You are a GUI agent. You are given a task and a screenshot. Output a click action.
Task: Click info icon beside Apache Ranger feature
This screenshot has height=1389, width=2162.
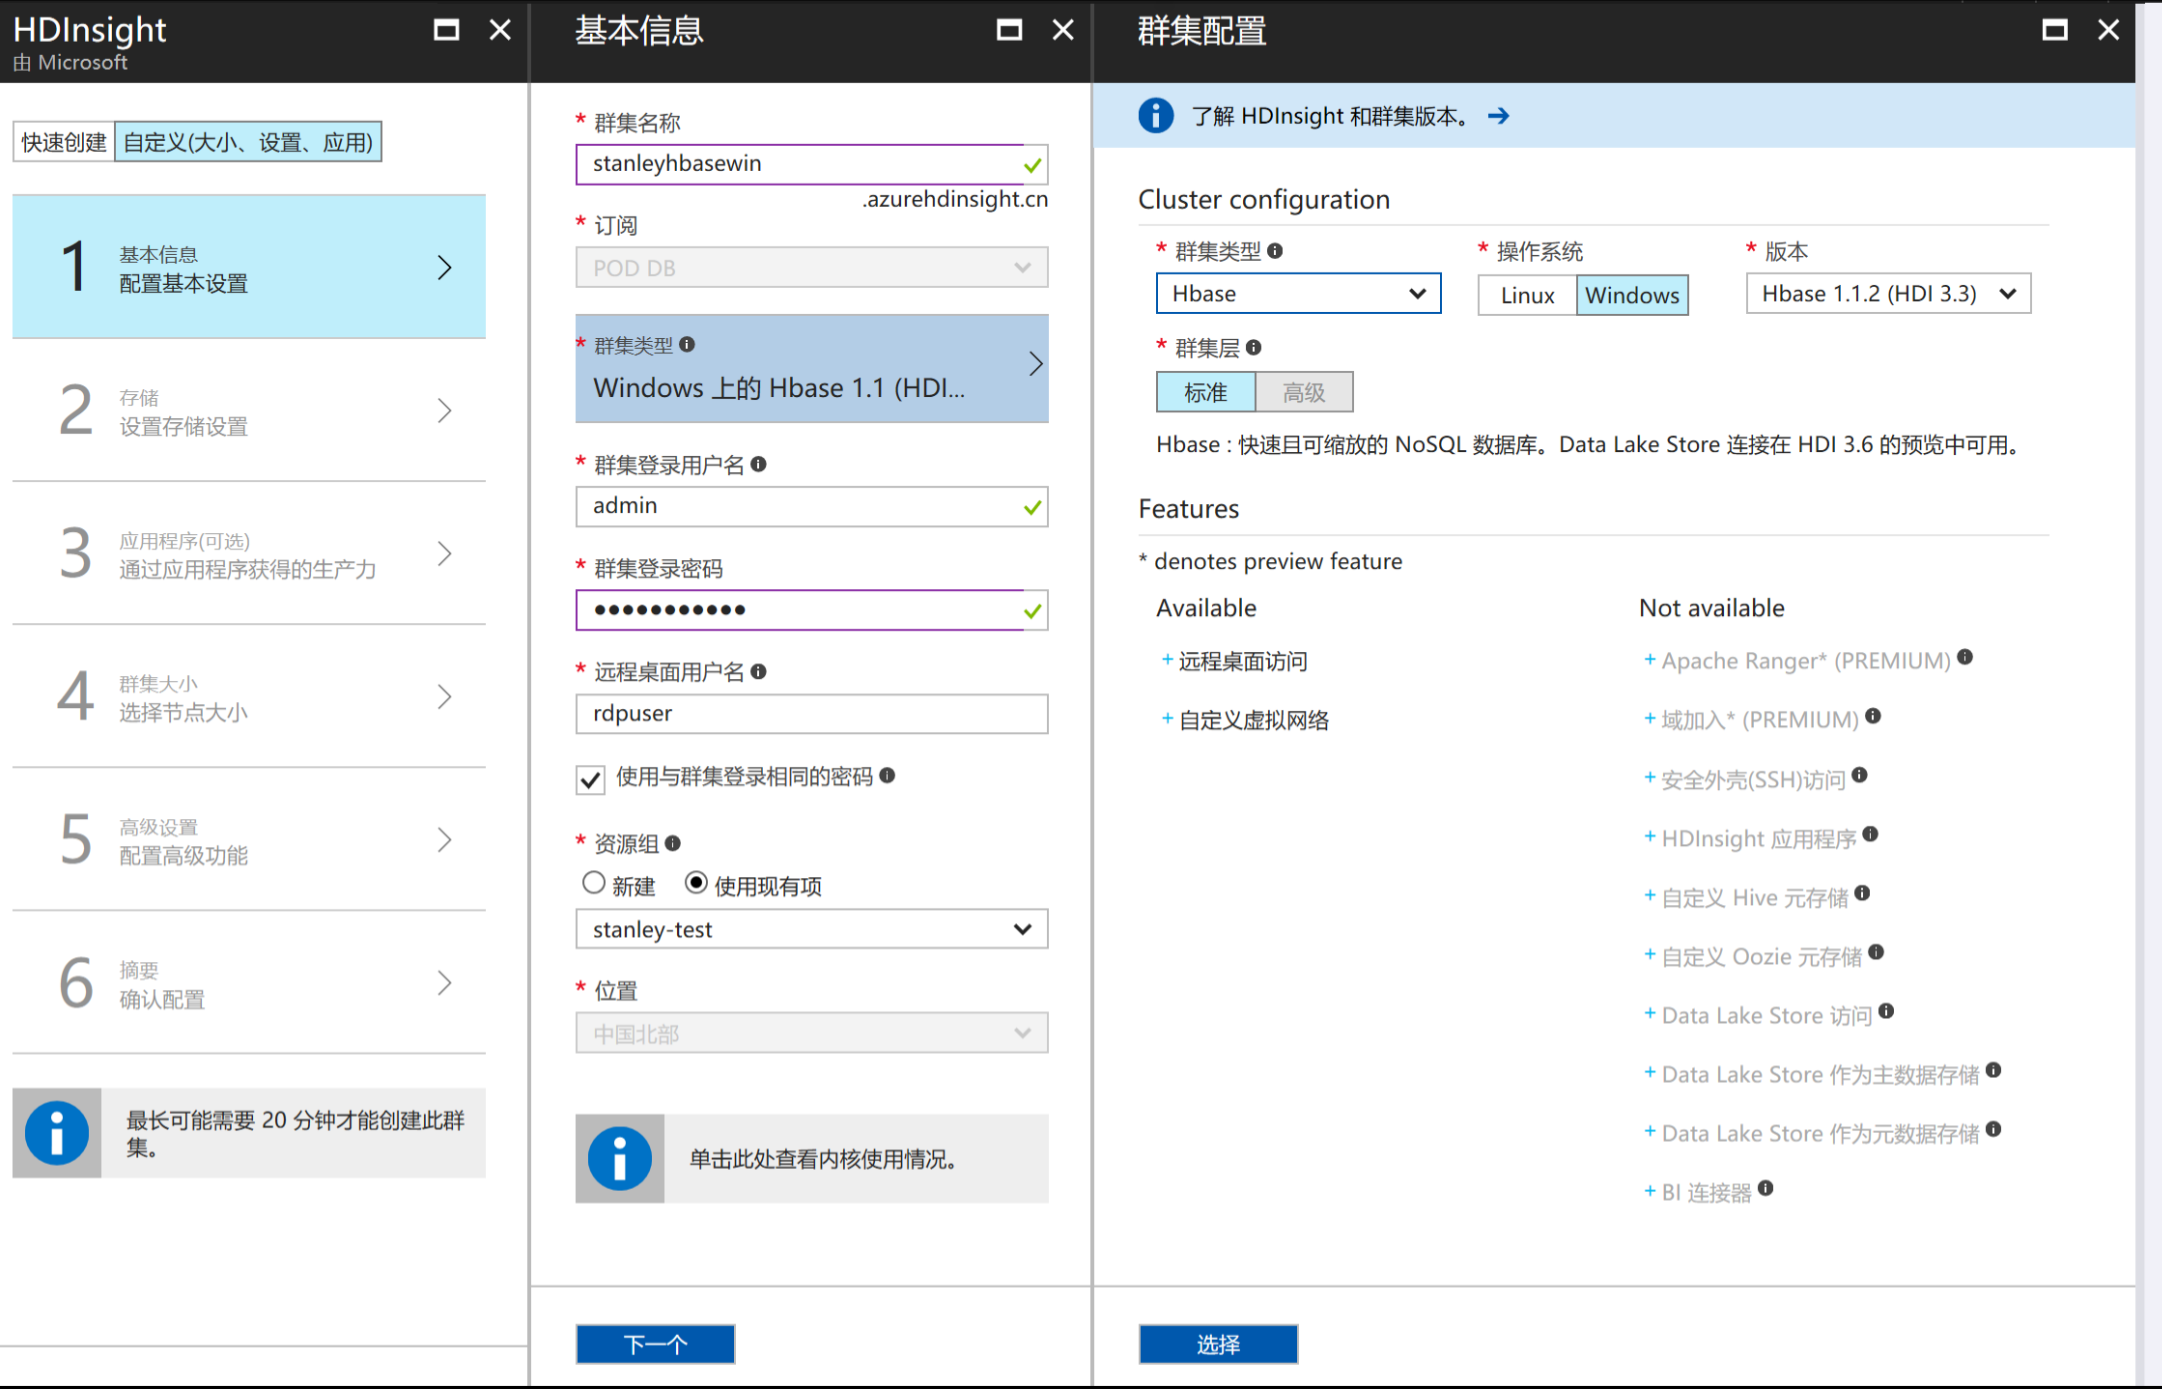(x=1965, y=657)
